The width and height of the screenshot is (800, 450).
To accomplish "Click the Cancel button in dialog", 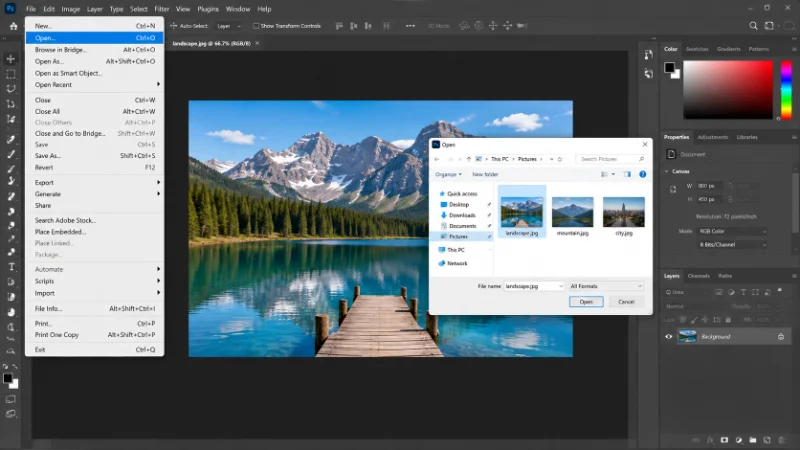I will click(626, 302).
